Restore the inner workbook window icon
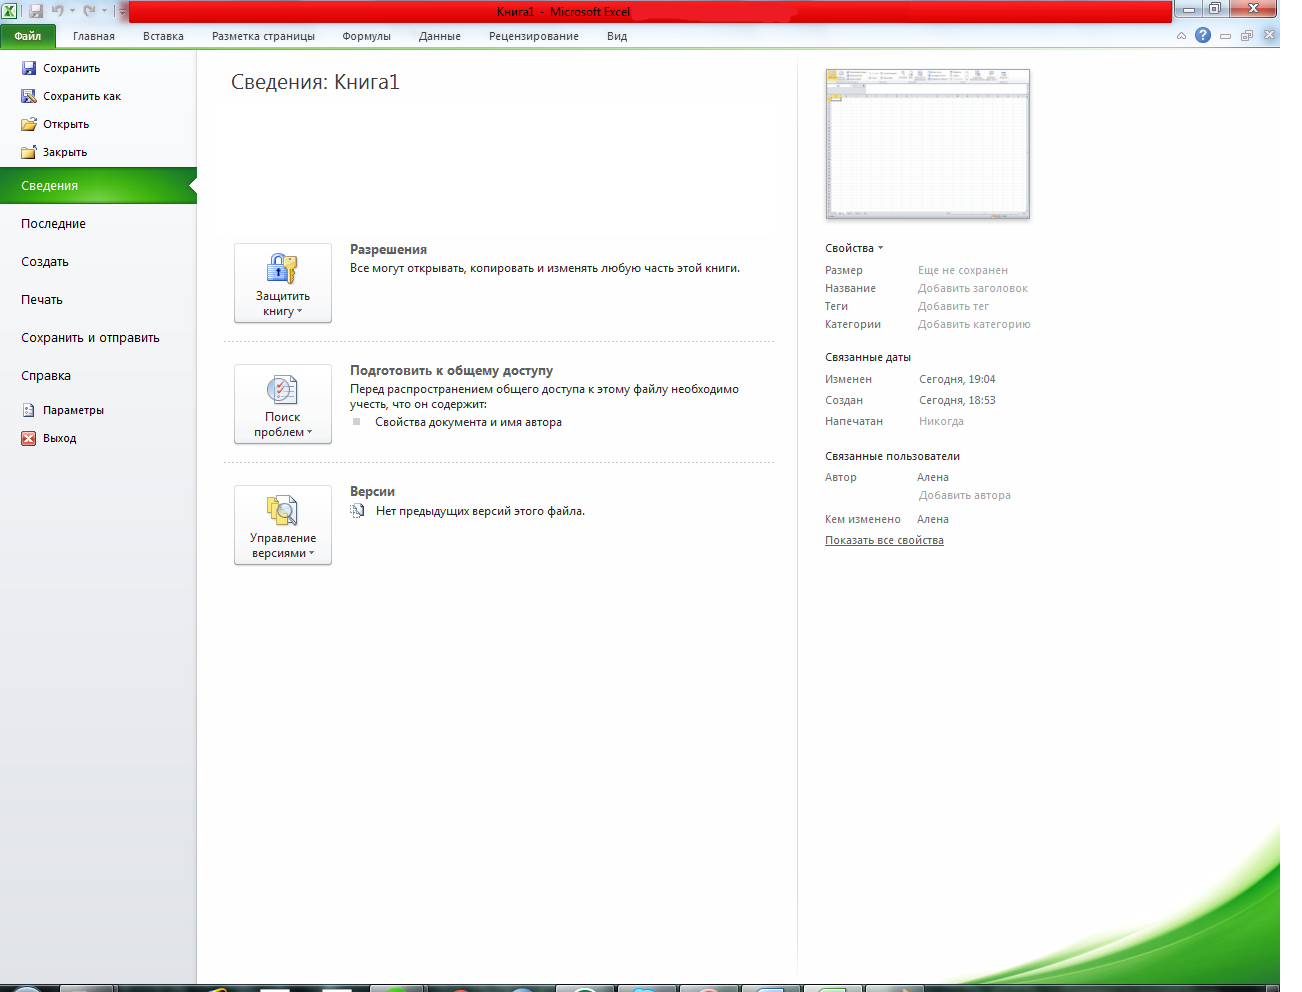 [x=1247, y=35]
